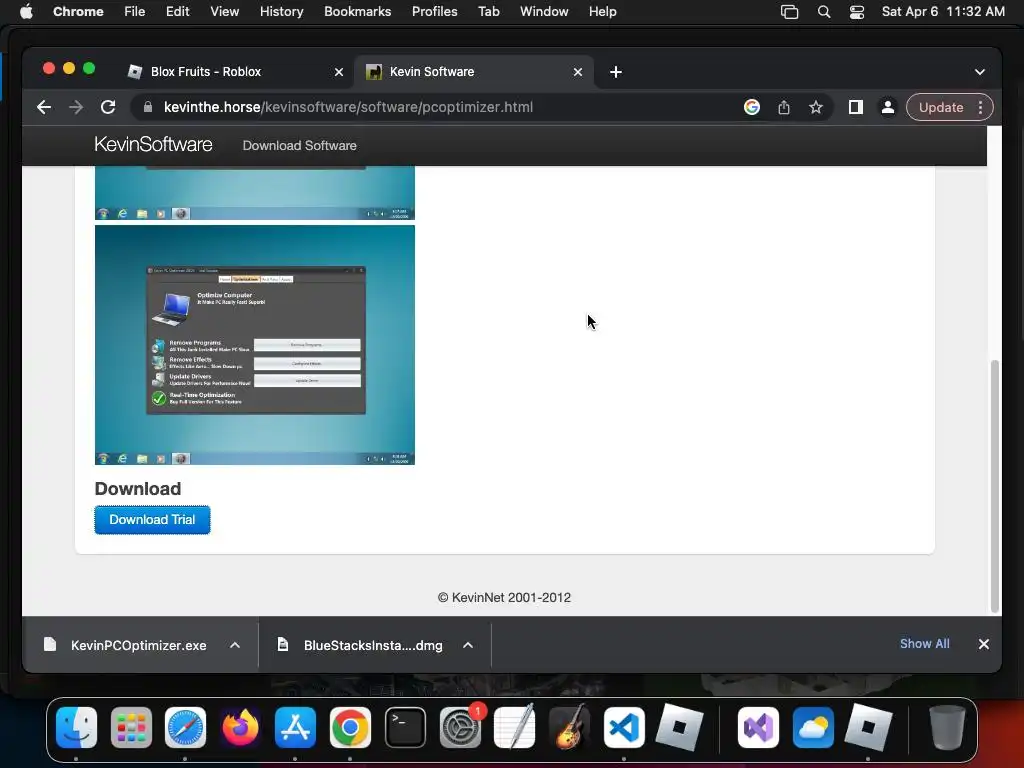
Task: Open the Profiles menu
Action: pyautogui.click(x=434, y=12)
